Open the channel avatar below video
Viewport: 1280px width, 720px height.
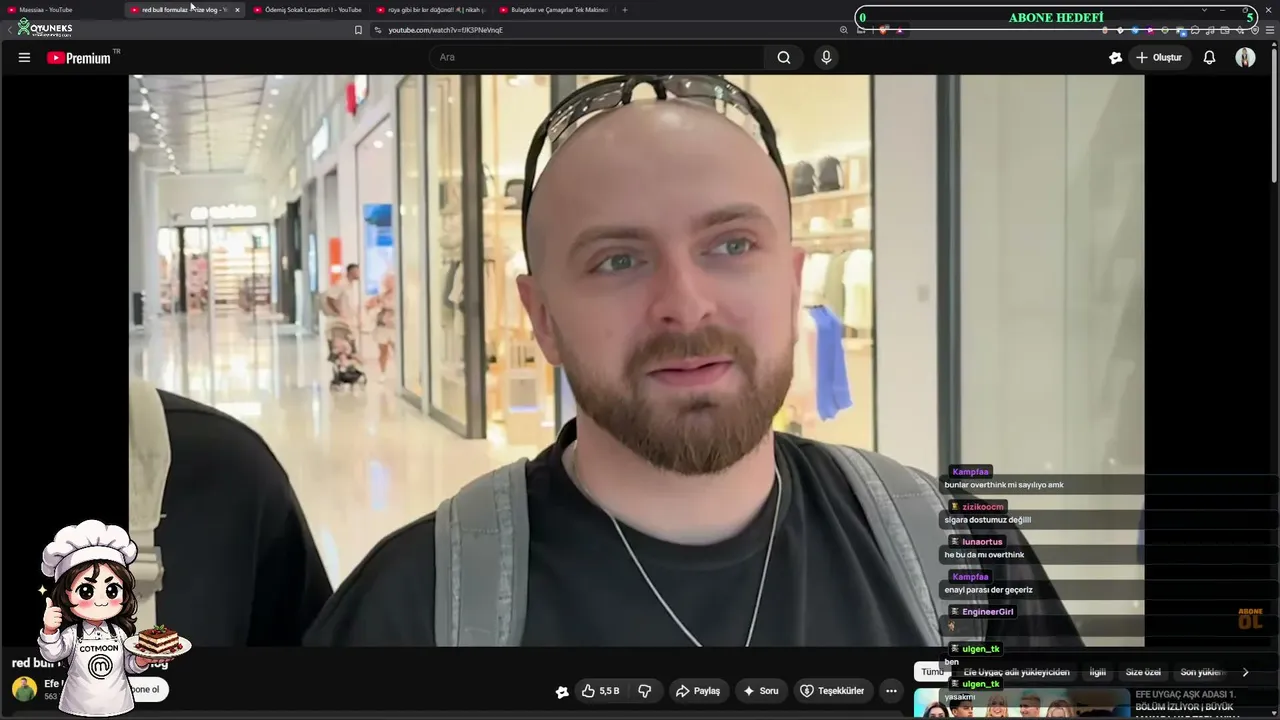point(24,689)
